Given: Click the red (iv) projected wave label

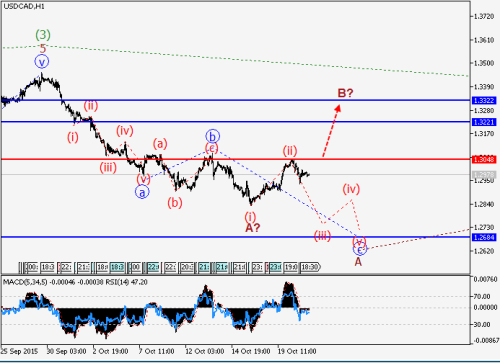Looking at the screenshot, I should point(351,189).
